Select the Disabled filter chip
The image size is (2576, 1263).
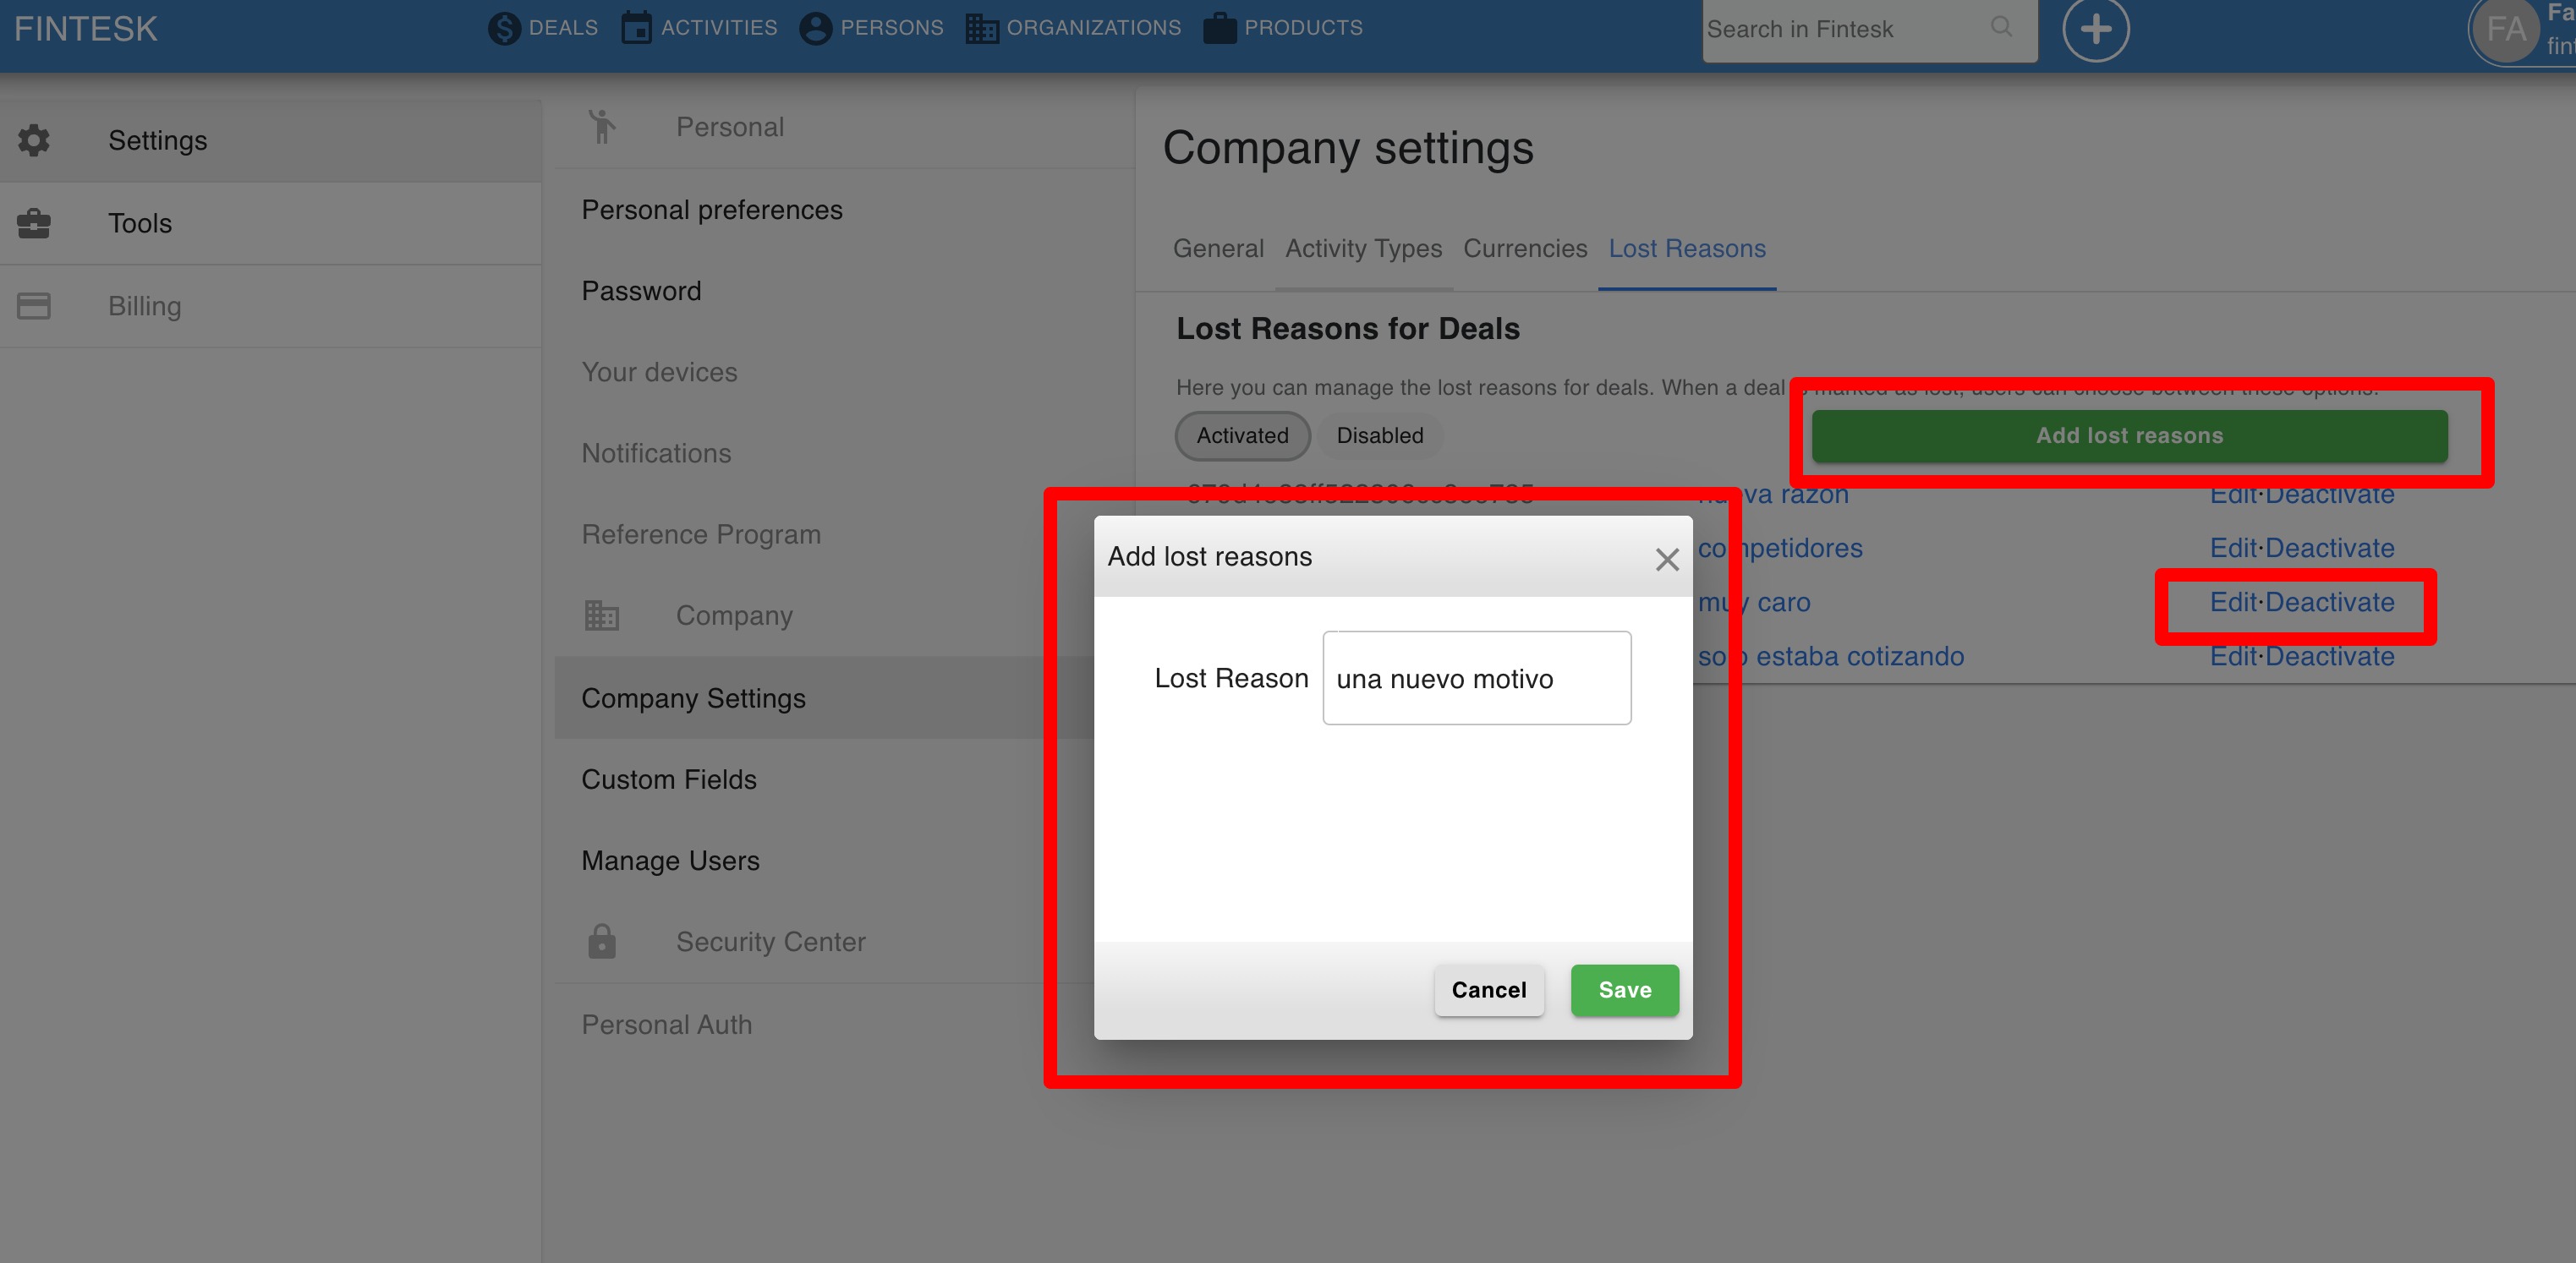pyautogui.click(x=1379, y=436)
